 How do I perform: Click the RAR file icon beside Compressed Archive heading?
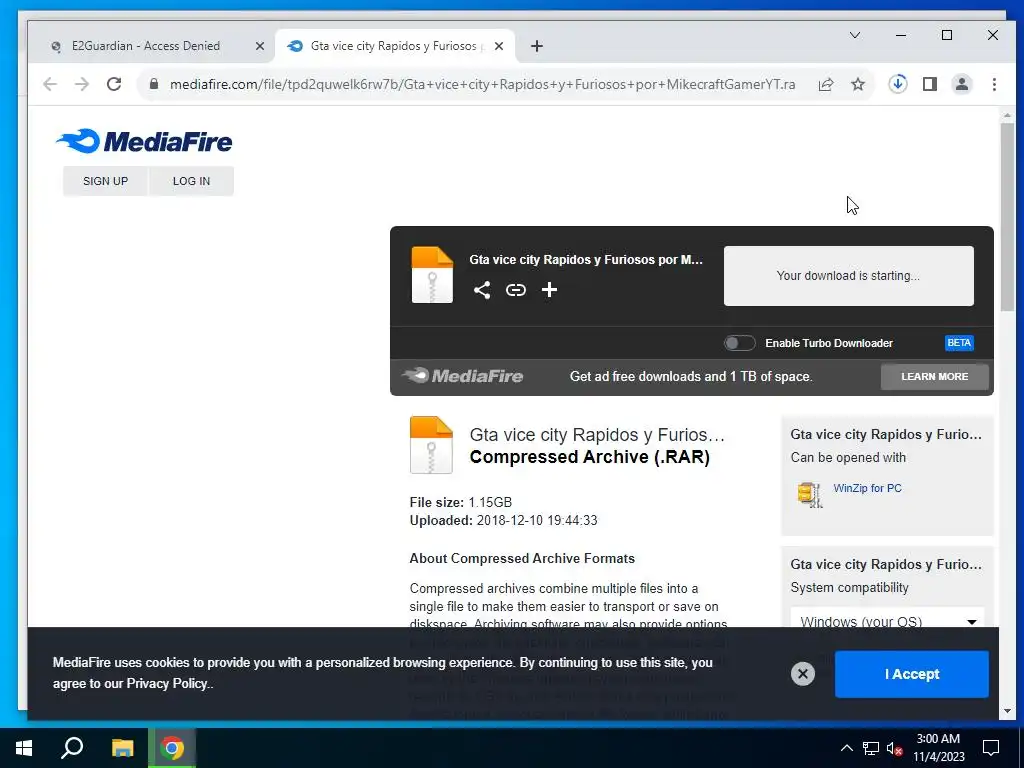pos(431,445)
